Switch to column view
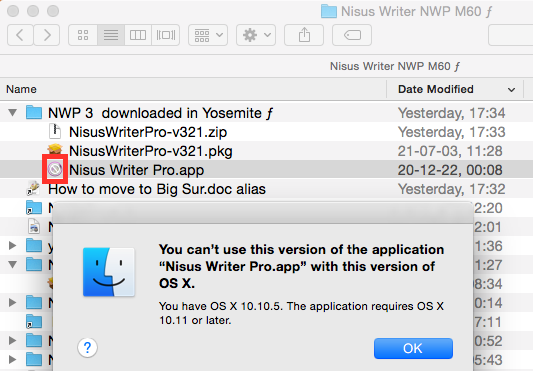The width and height of the screenshot is (533, 371). pyautogui.click(x=138, y=35)
